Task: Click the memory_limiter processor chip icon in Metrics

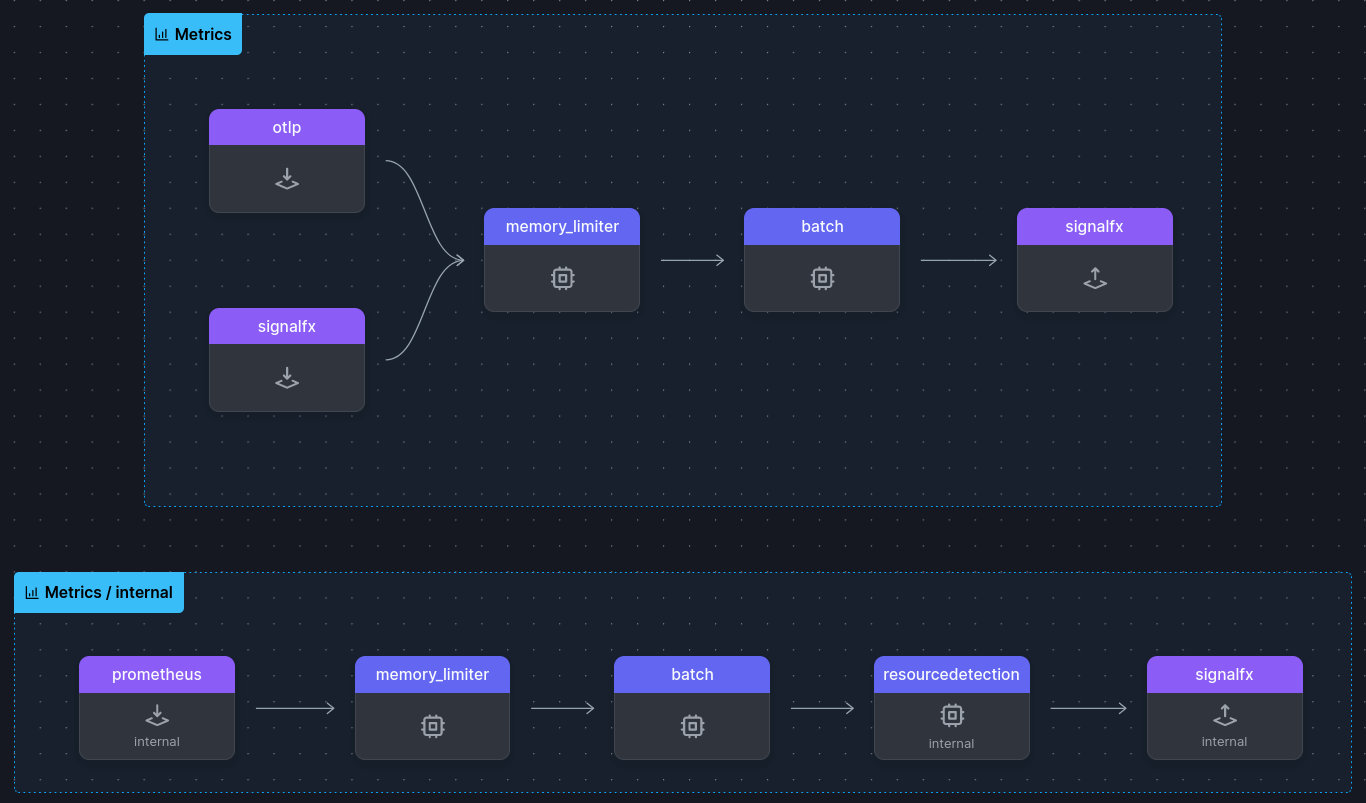Action: (562, 278)
